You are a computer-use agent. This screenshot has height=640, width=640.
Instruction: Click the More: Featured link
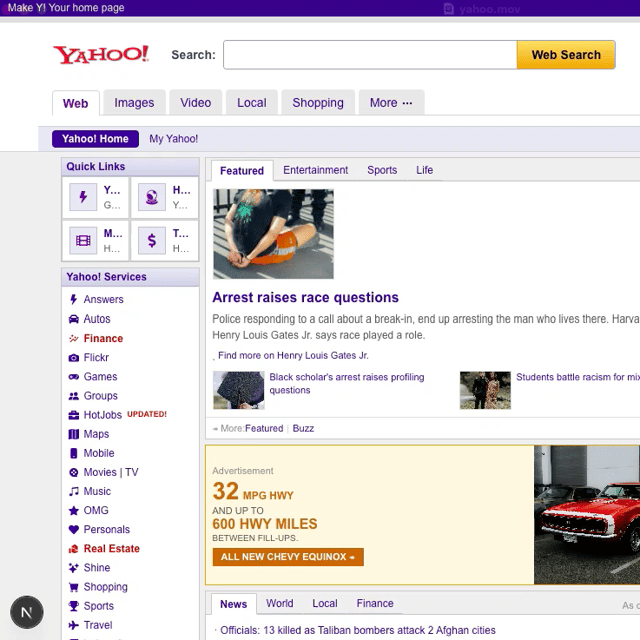click(x=264, y=428)
